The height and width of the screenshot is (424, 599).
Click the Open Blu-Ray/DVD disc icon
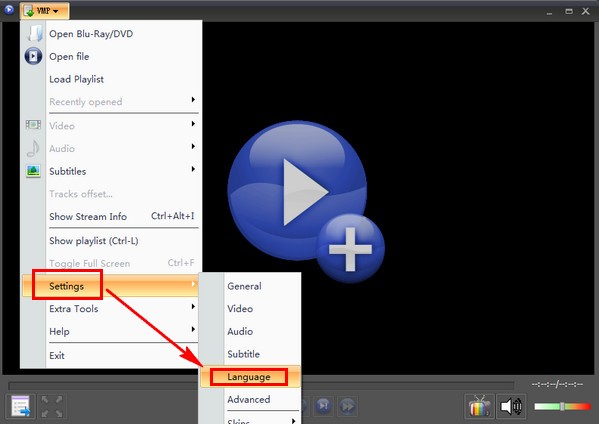pos(34,34)
